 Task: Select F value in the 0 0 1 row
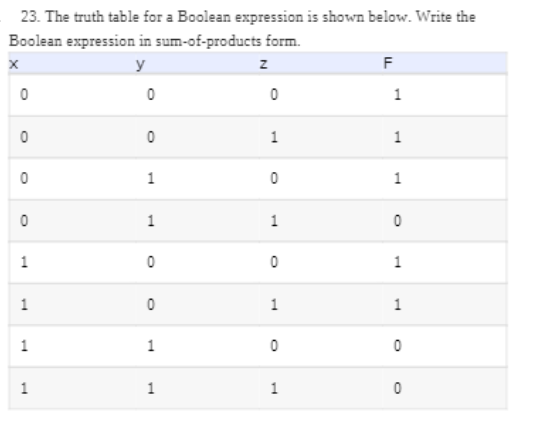397,137
